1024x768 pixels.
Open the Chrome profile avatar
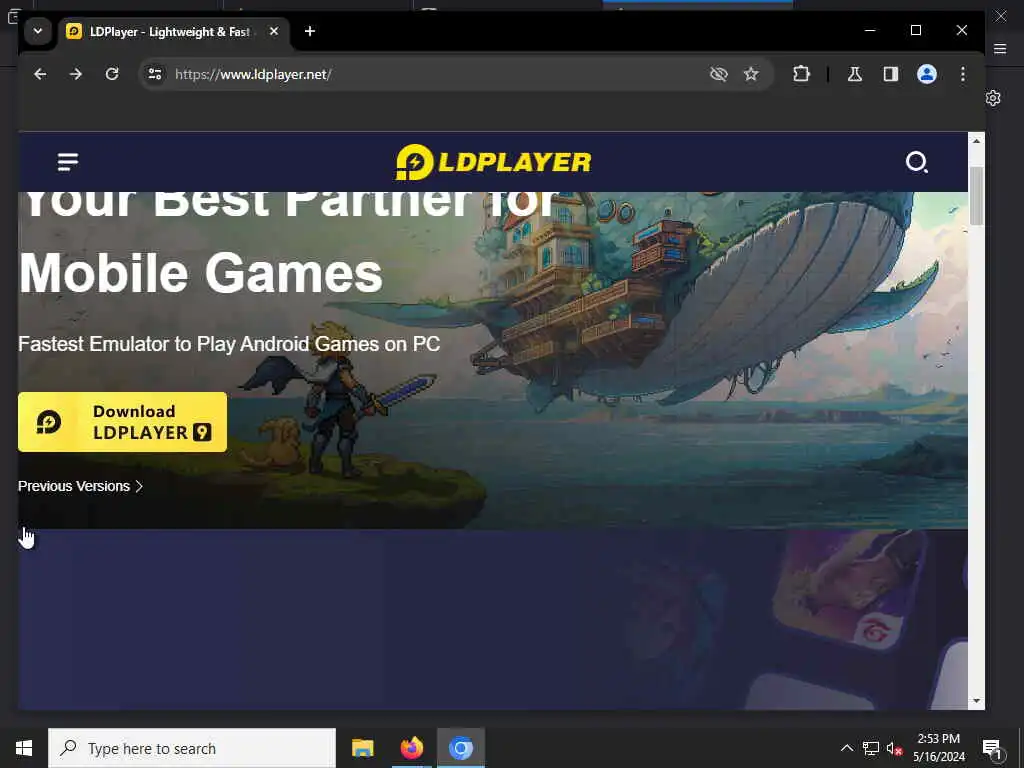[x=927, y=74]
